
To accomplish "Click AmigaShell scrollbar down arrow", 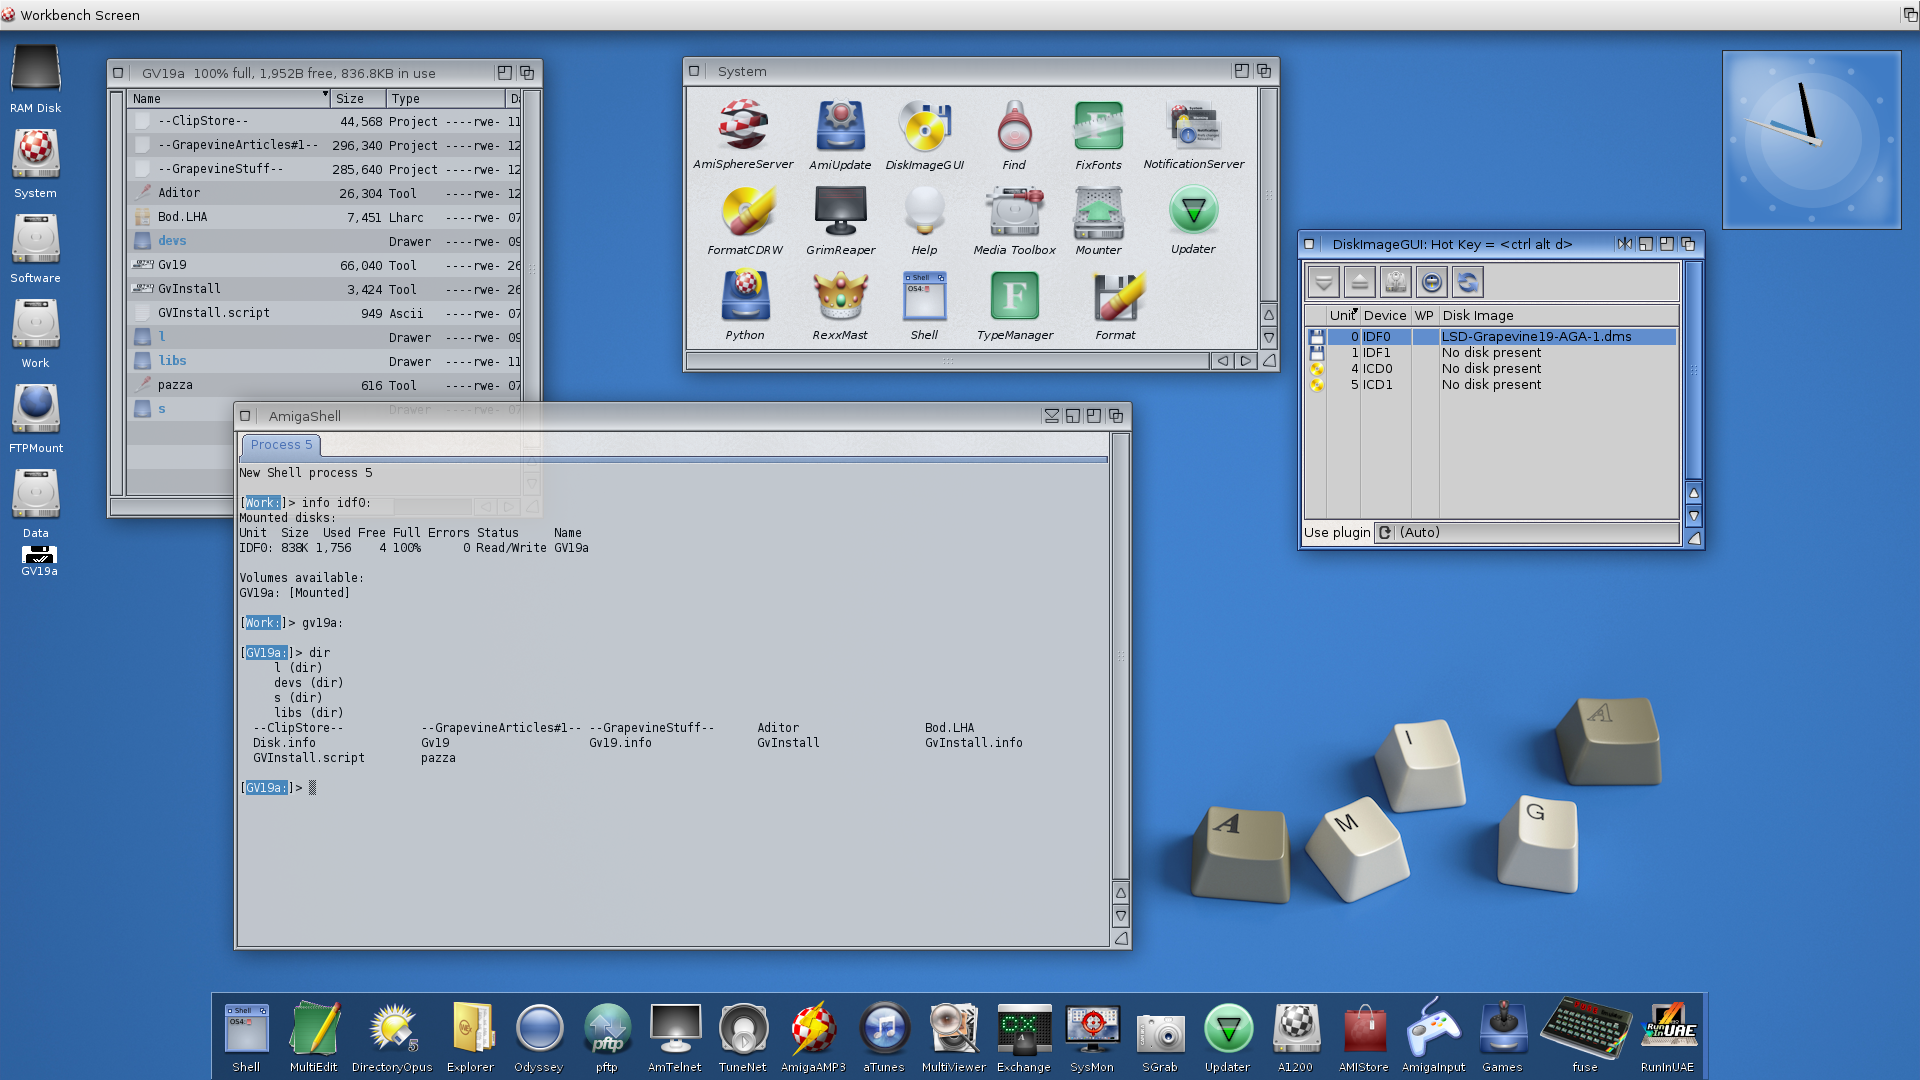I will [1120, 916].
